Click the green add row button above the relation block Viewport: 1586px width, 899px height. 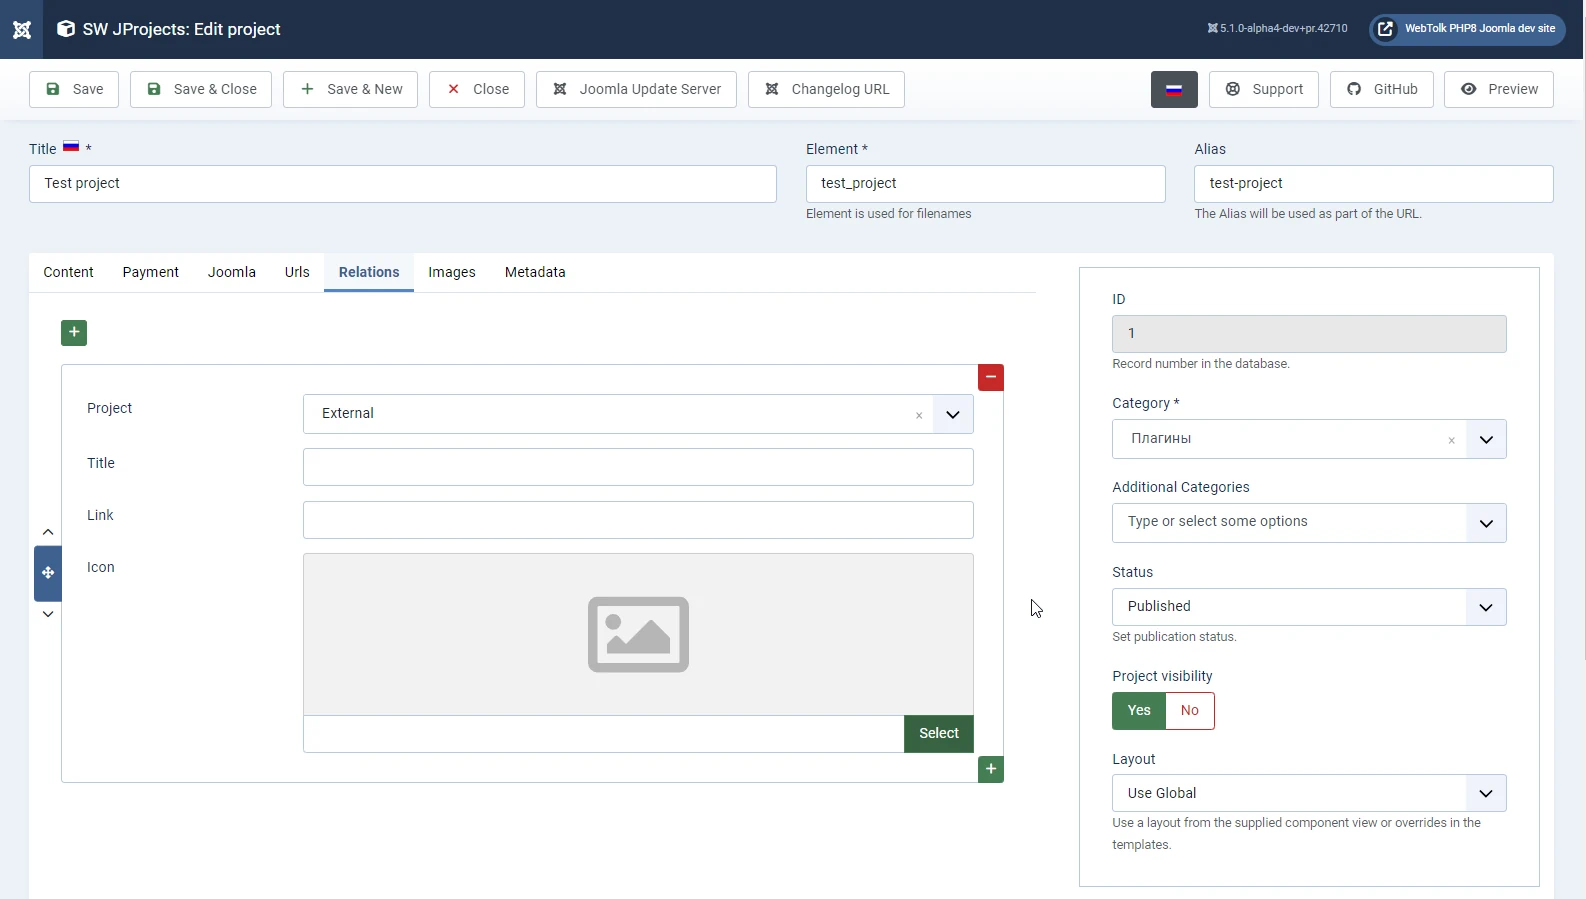74,332
